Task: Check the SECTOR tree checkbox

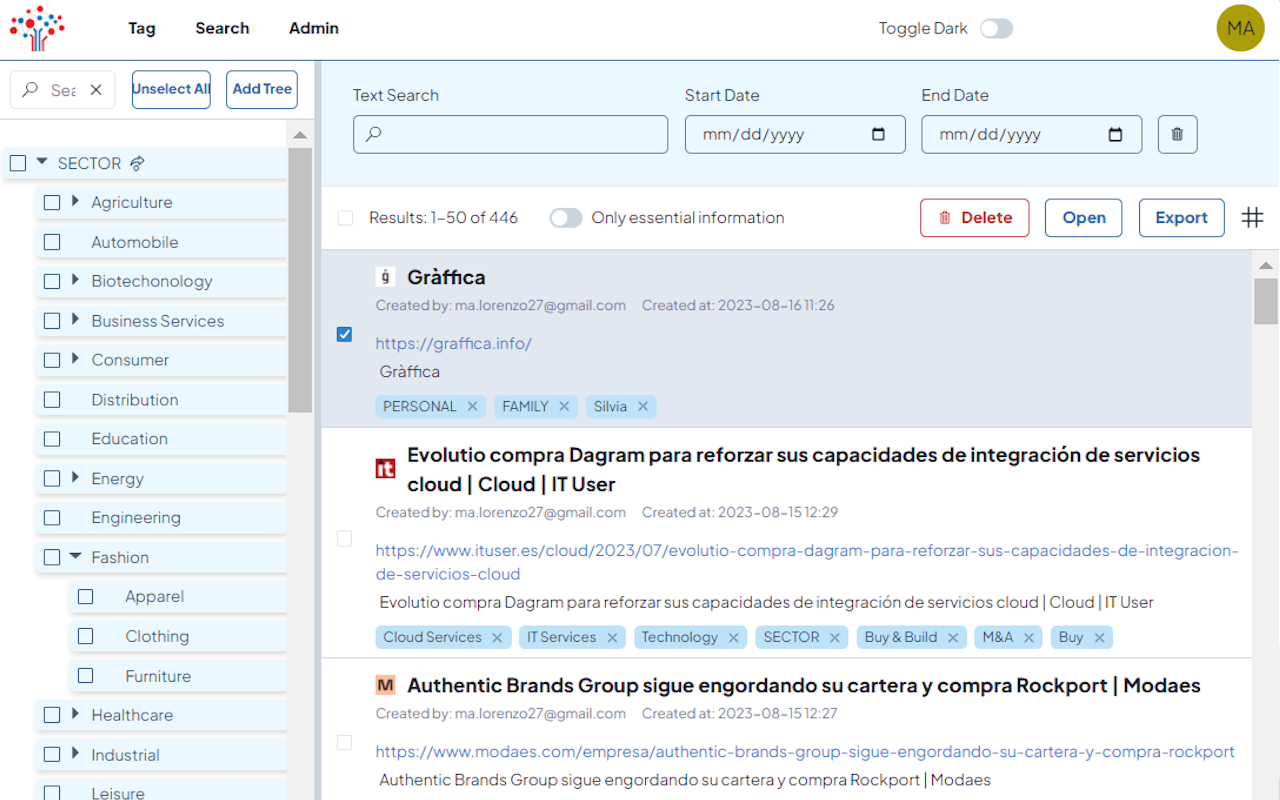Action: click(18, 163)
